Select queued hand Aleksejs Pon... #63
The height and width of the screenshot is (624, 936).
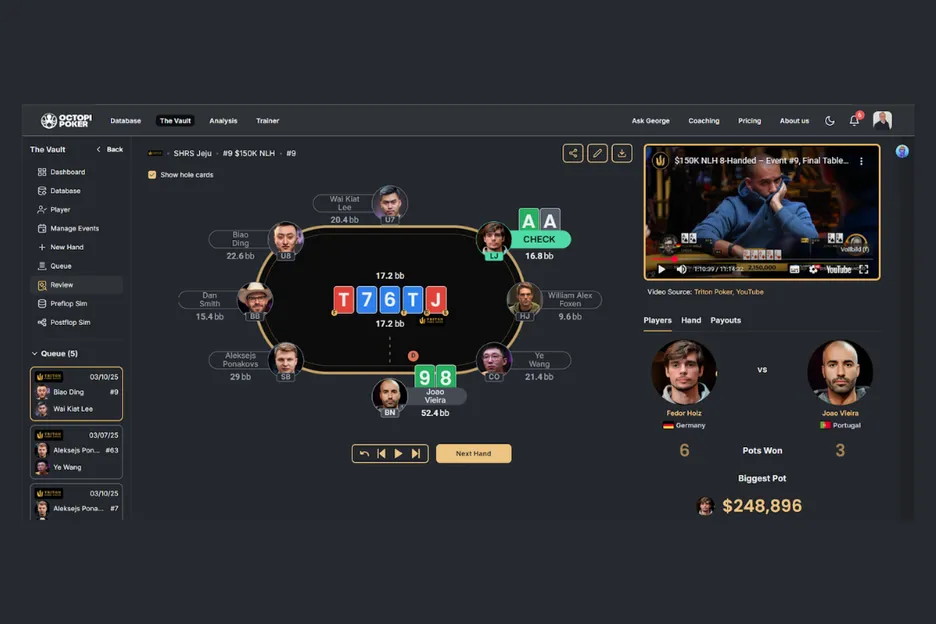point(76,452)
